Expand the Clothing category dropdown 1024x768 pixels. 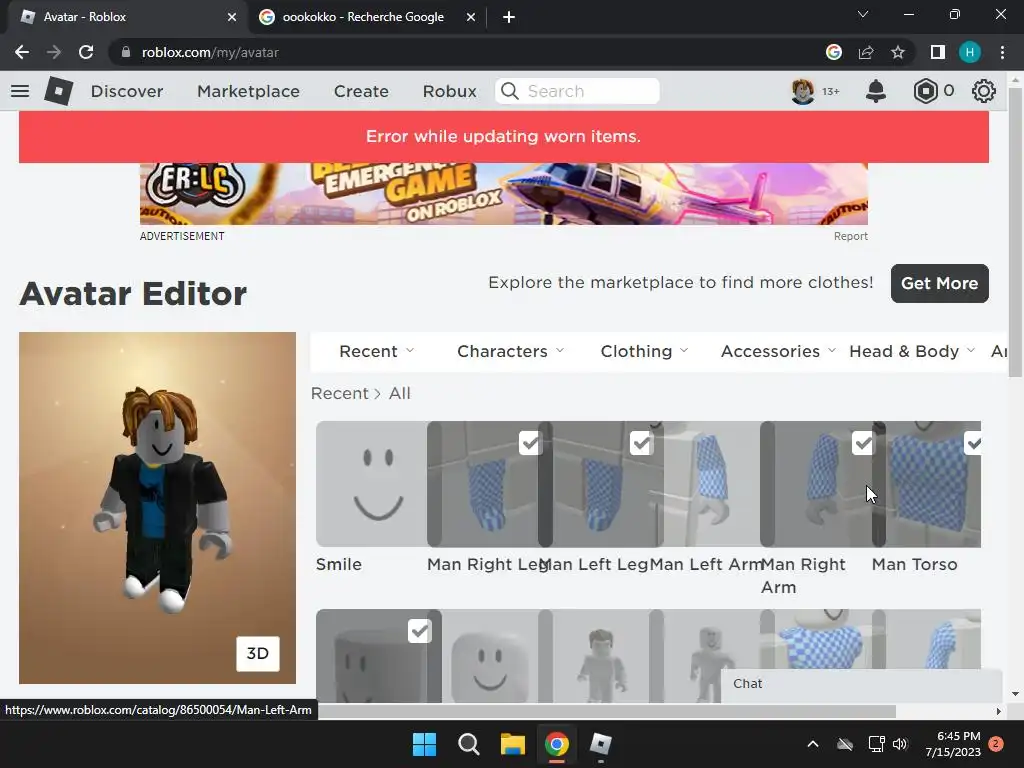point(645,351)
